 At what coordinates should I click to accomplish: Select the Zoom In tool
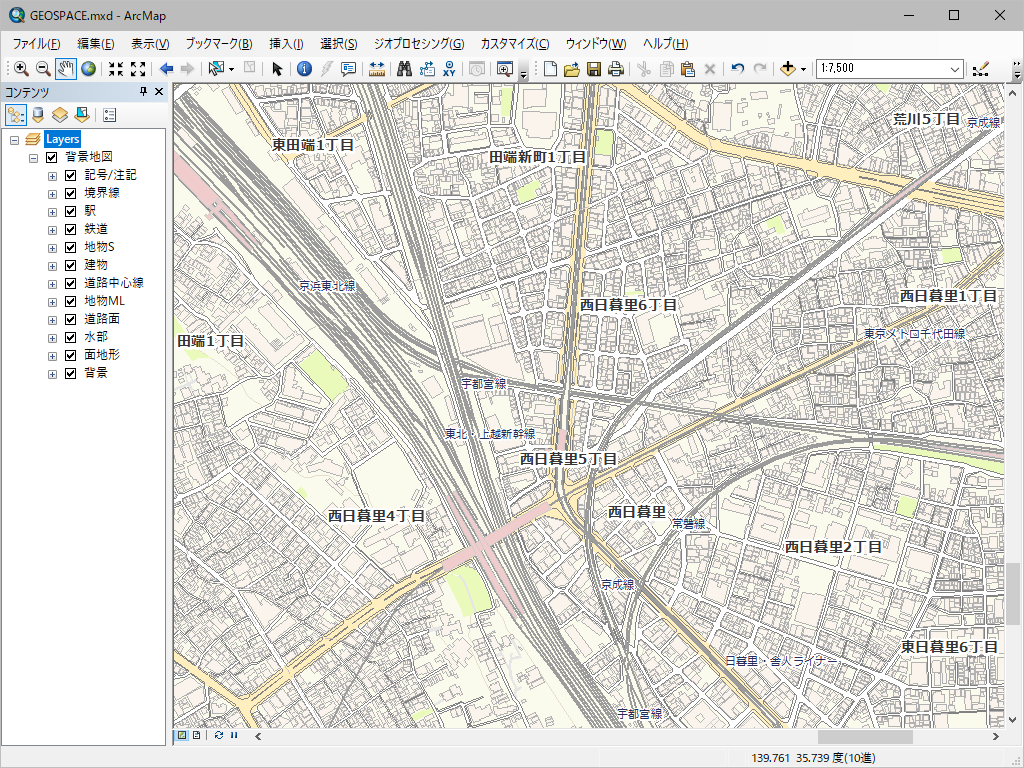click(21, 69)
